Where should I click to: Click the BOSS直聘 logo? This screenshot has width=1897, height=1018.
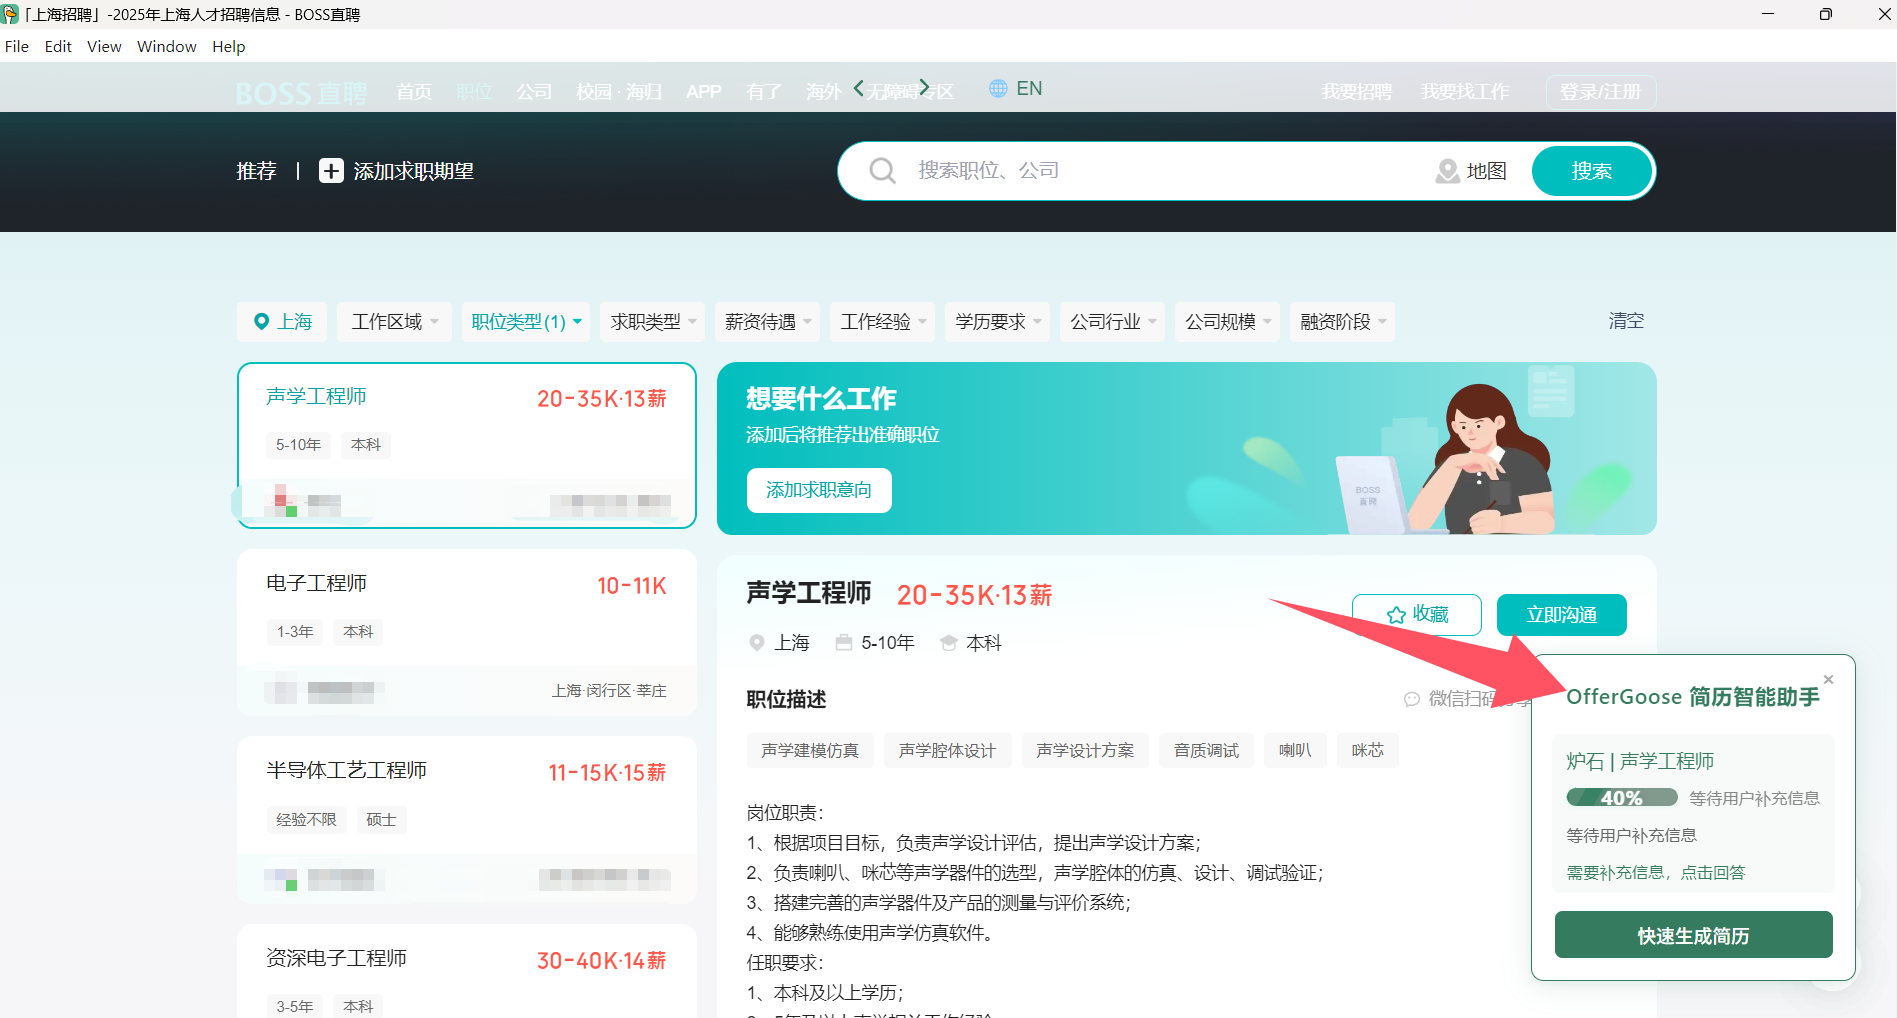click(301, 93)
